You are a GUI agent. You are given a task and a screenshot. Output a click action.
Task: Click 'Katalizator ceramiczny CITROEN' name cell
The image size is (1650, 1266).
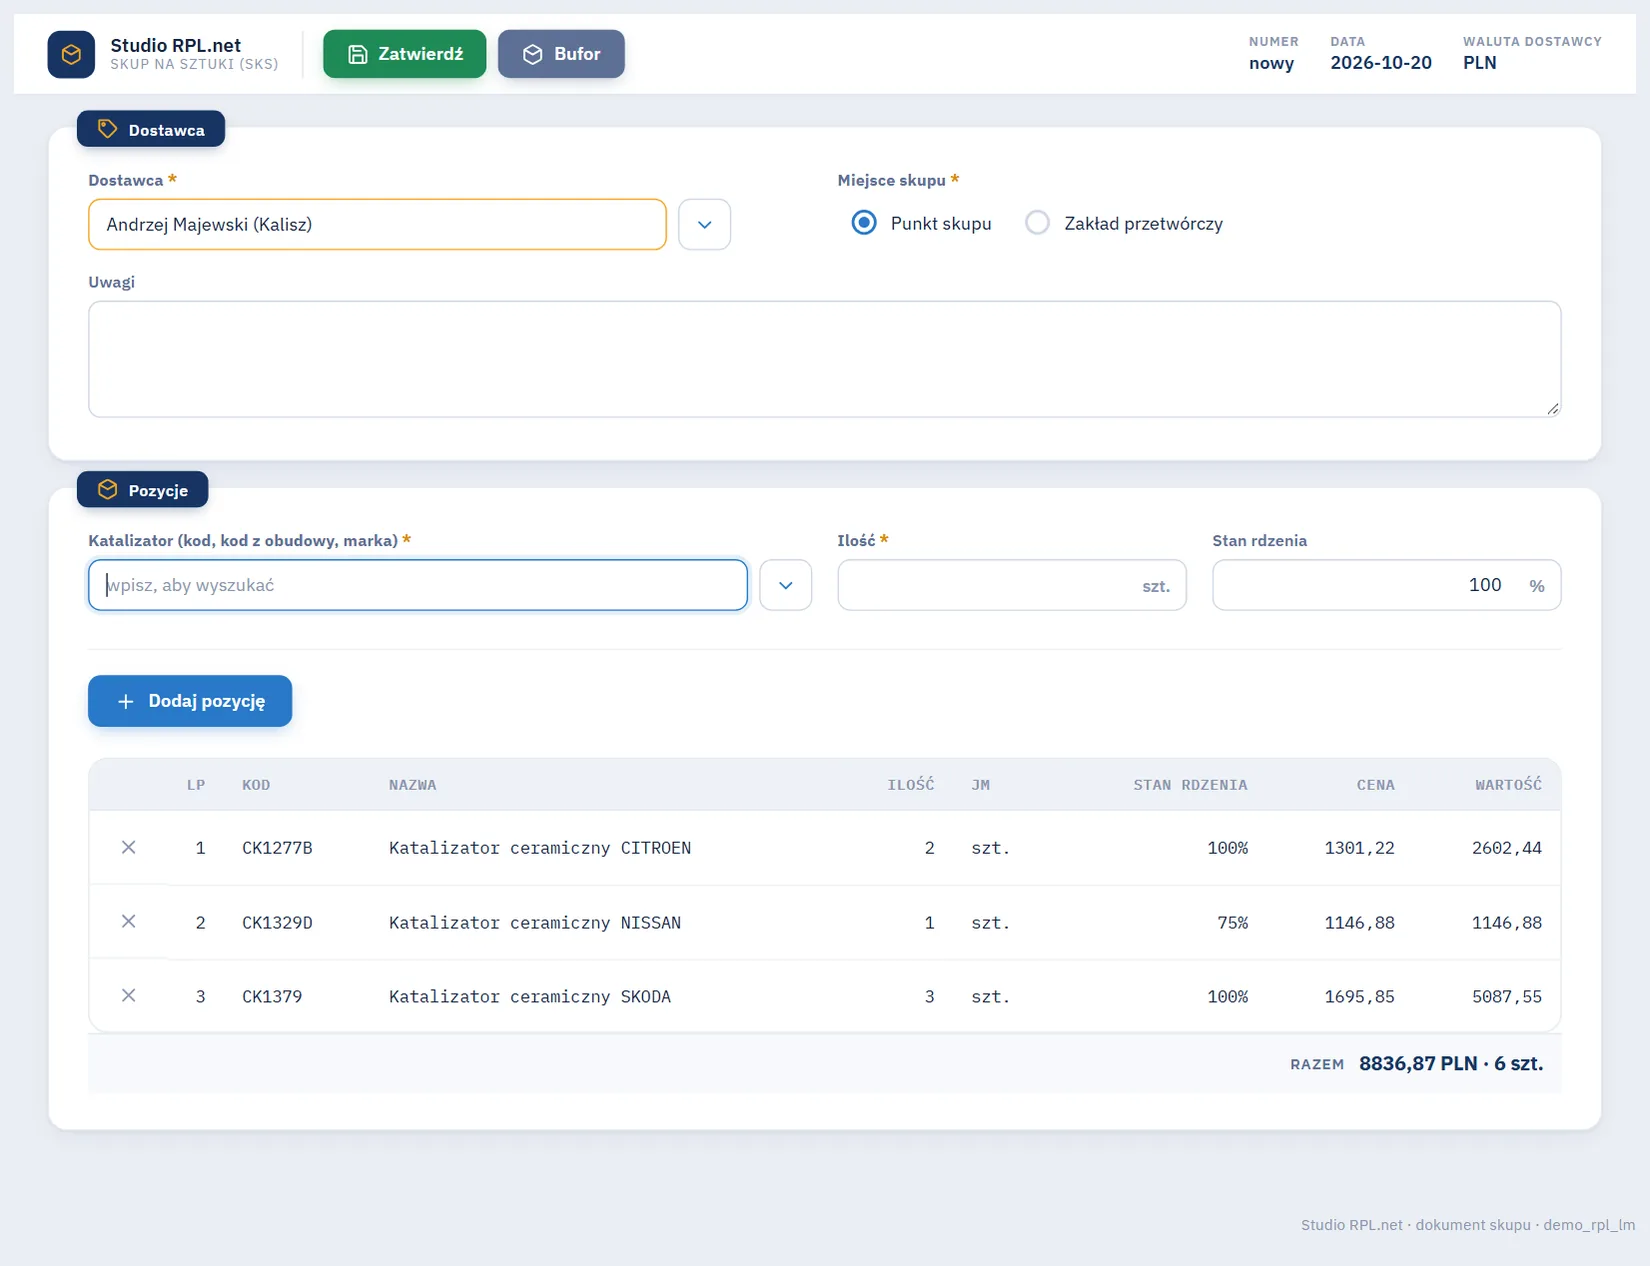click(x=540, y=848)
